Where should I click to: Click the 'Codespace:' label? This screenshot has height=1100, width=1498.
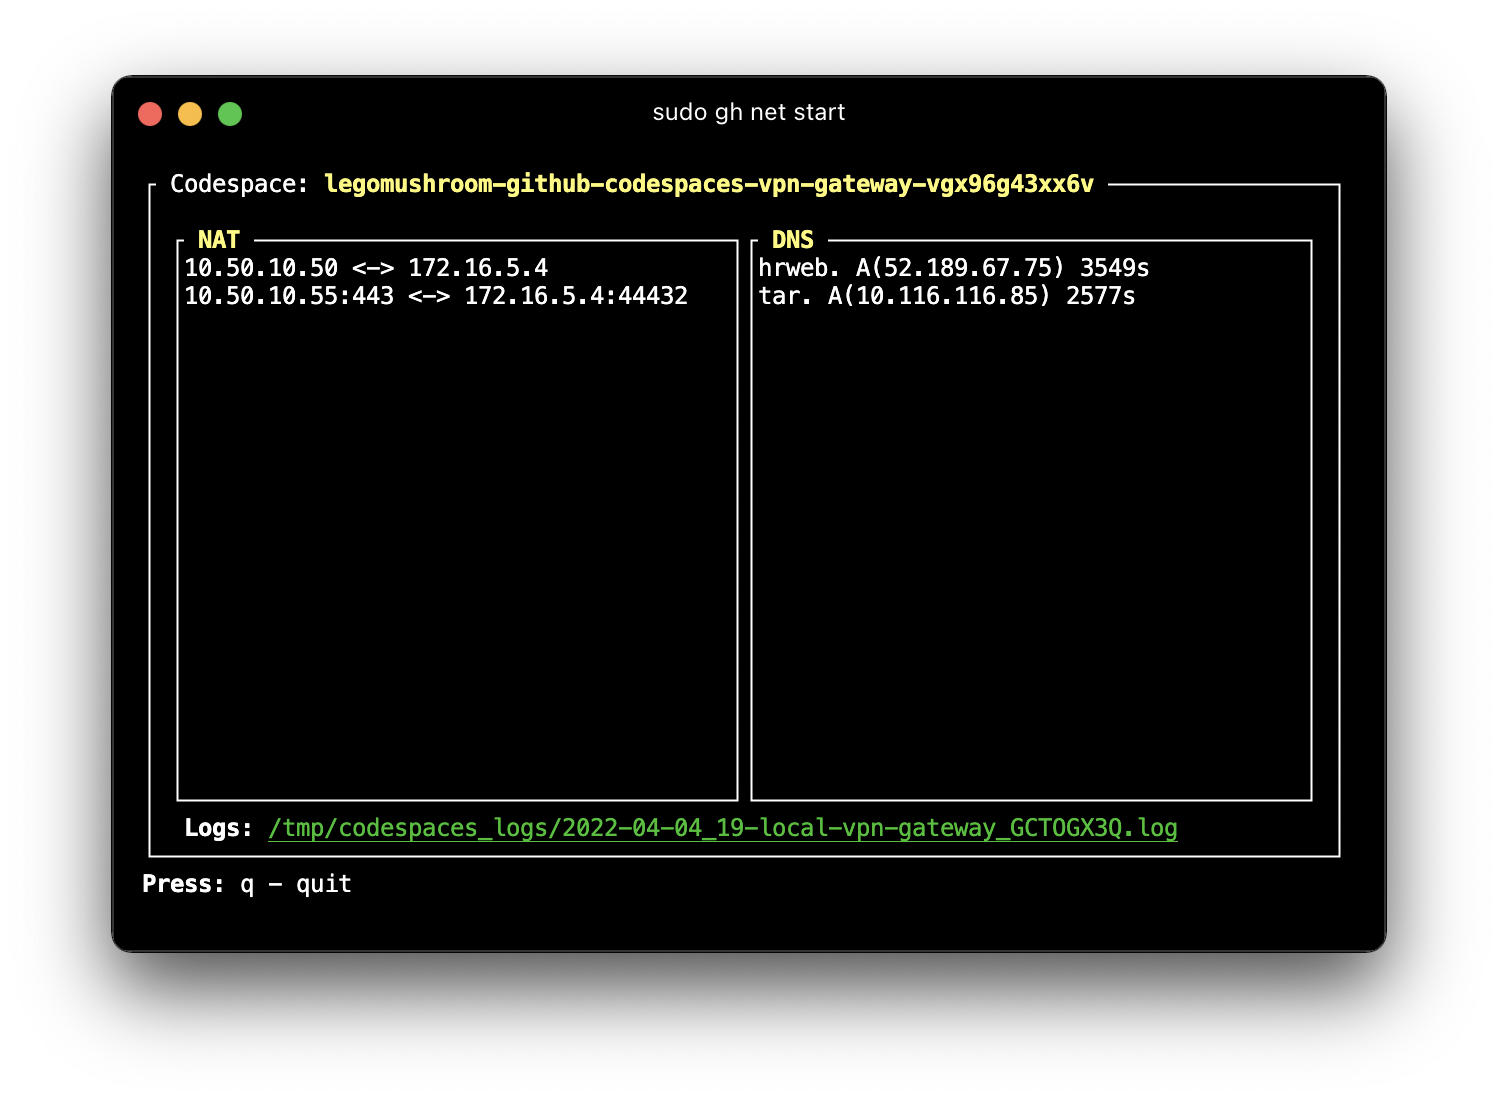[240, 184]
